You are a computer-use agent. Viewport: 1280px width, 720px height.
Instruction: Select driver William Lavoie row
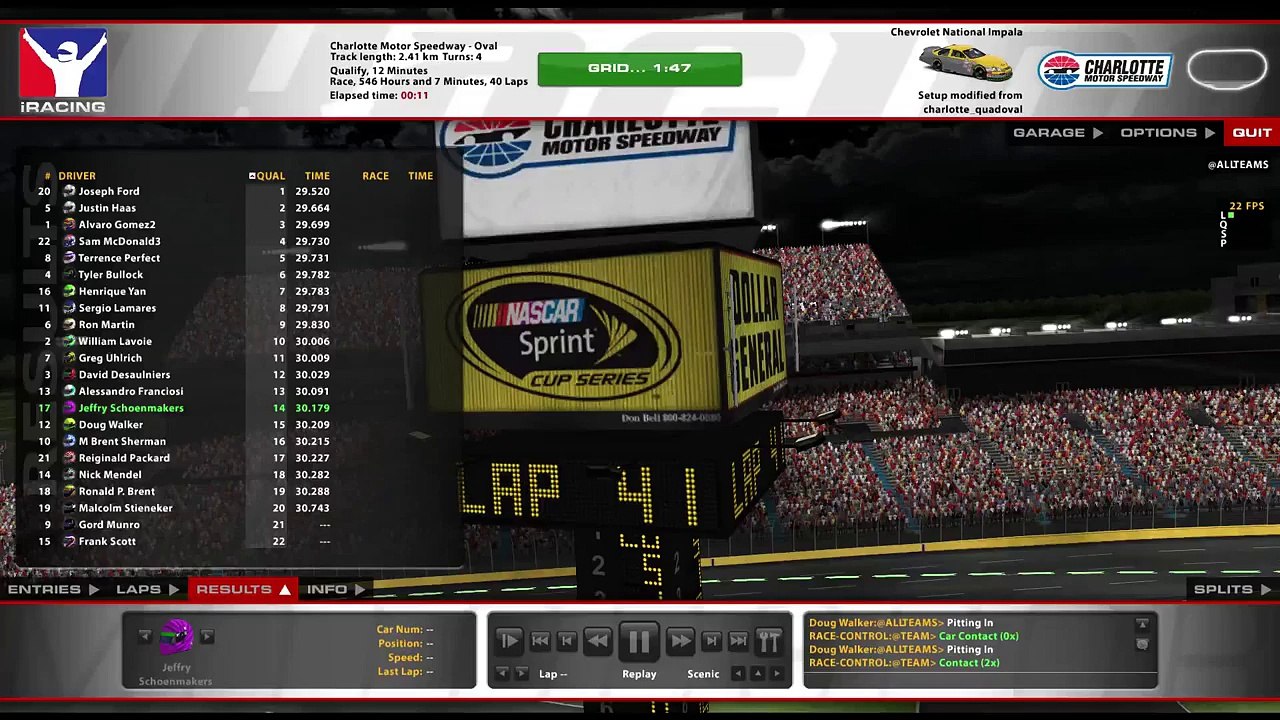(x=185, y=341)
